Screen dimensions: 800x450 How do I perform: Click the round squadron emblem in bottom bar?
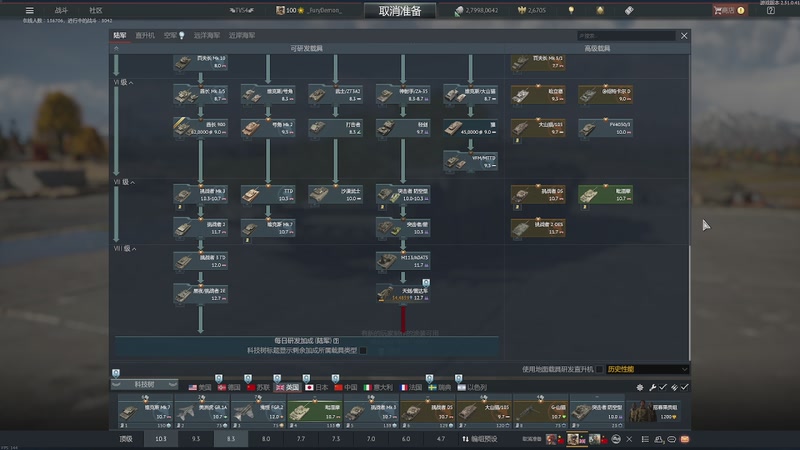click(x=616, y=439)
